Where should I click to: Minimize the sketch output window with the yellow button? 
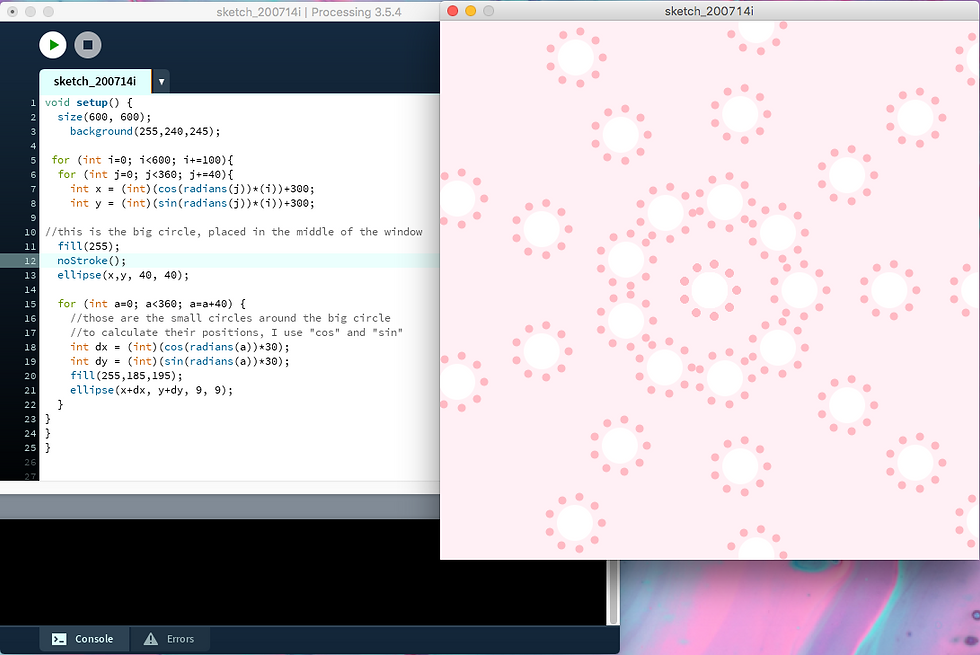[471, 11]
